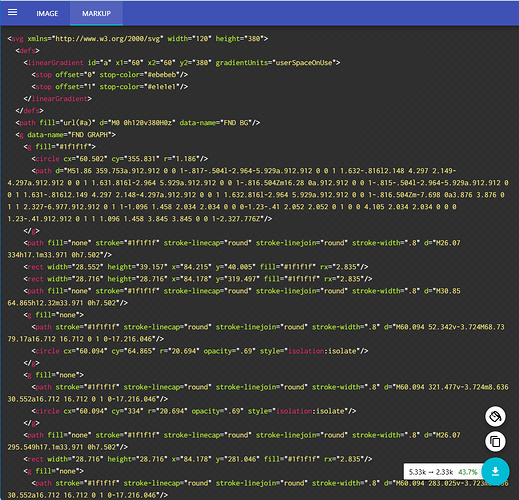
Task: Click the circle cx="60.502" element line
Action: (x=120, y=159)
